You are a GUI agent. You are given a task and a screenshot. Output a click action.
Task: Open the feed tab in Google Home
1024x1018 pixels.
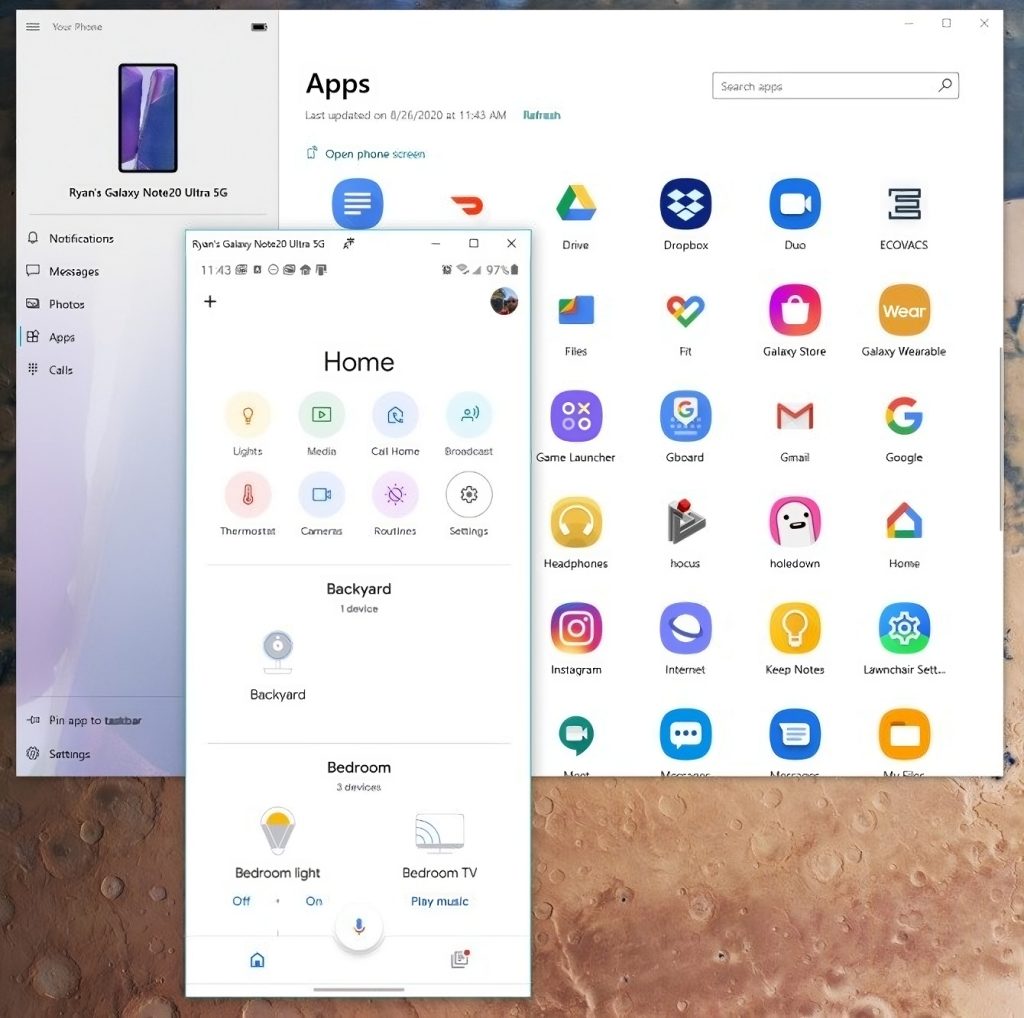pyautogui.click(x=459, y=958)
